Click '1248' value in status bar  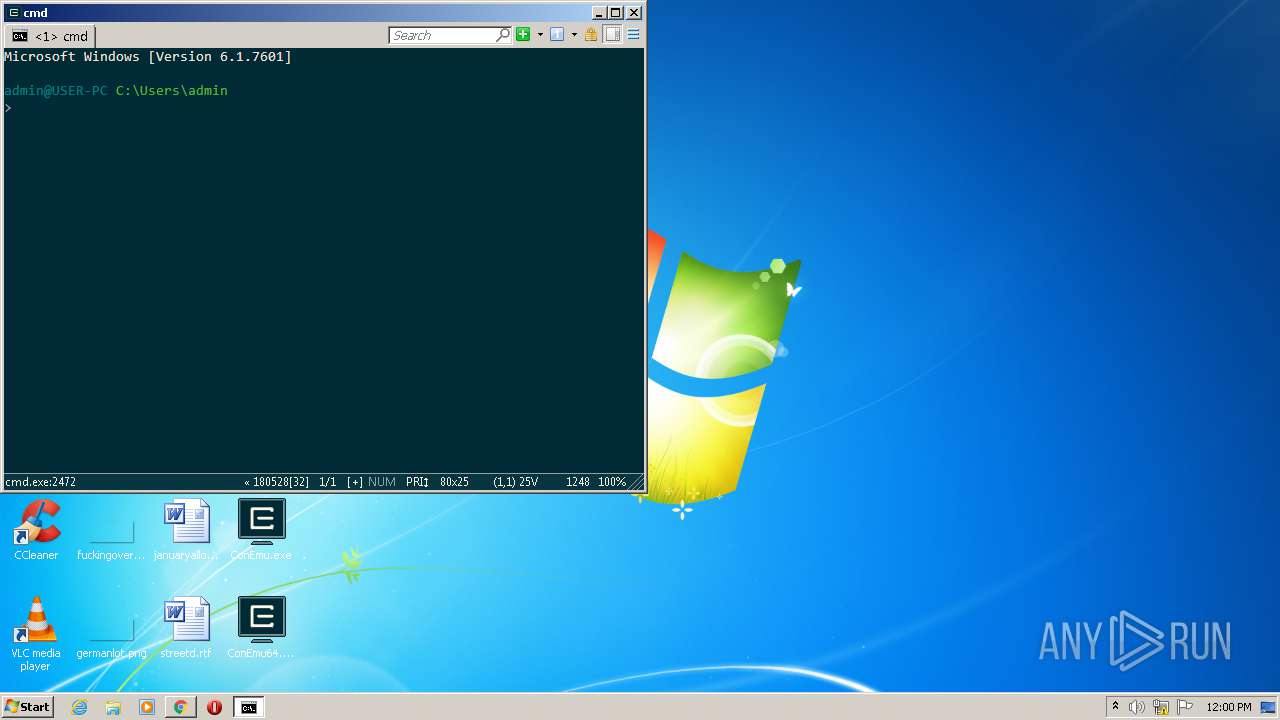(577, 482)
